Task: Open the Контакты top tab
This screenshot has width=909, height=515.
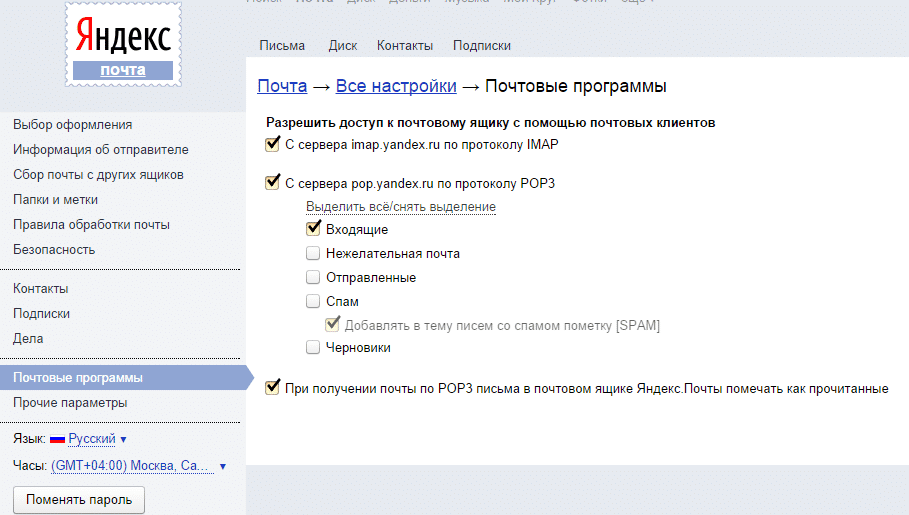Action: pos(405,46)
